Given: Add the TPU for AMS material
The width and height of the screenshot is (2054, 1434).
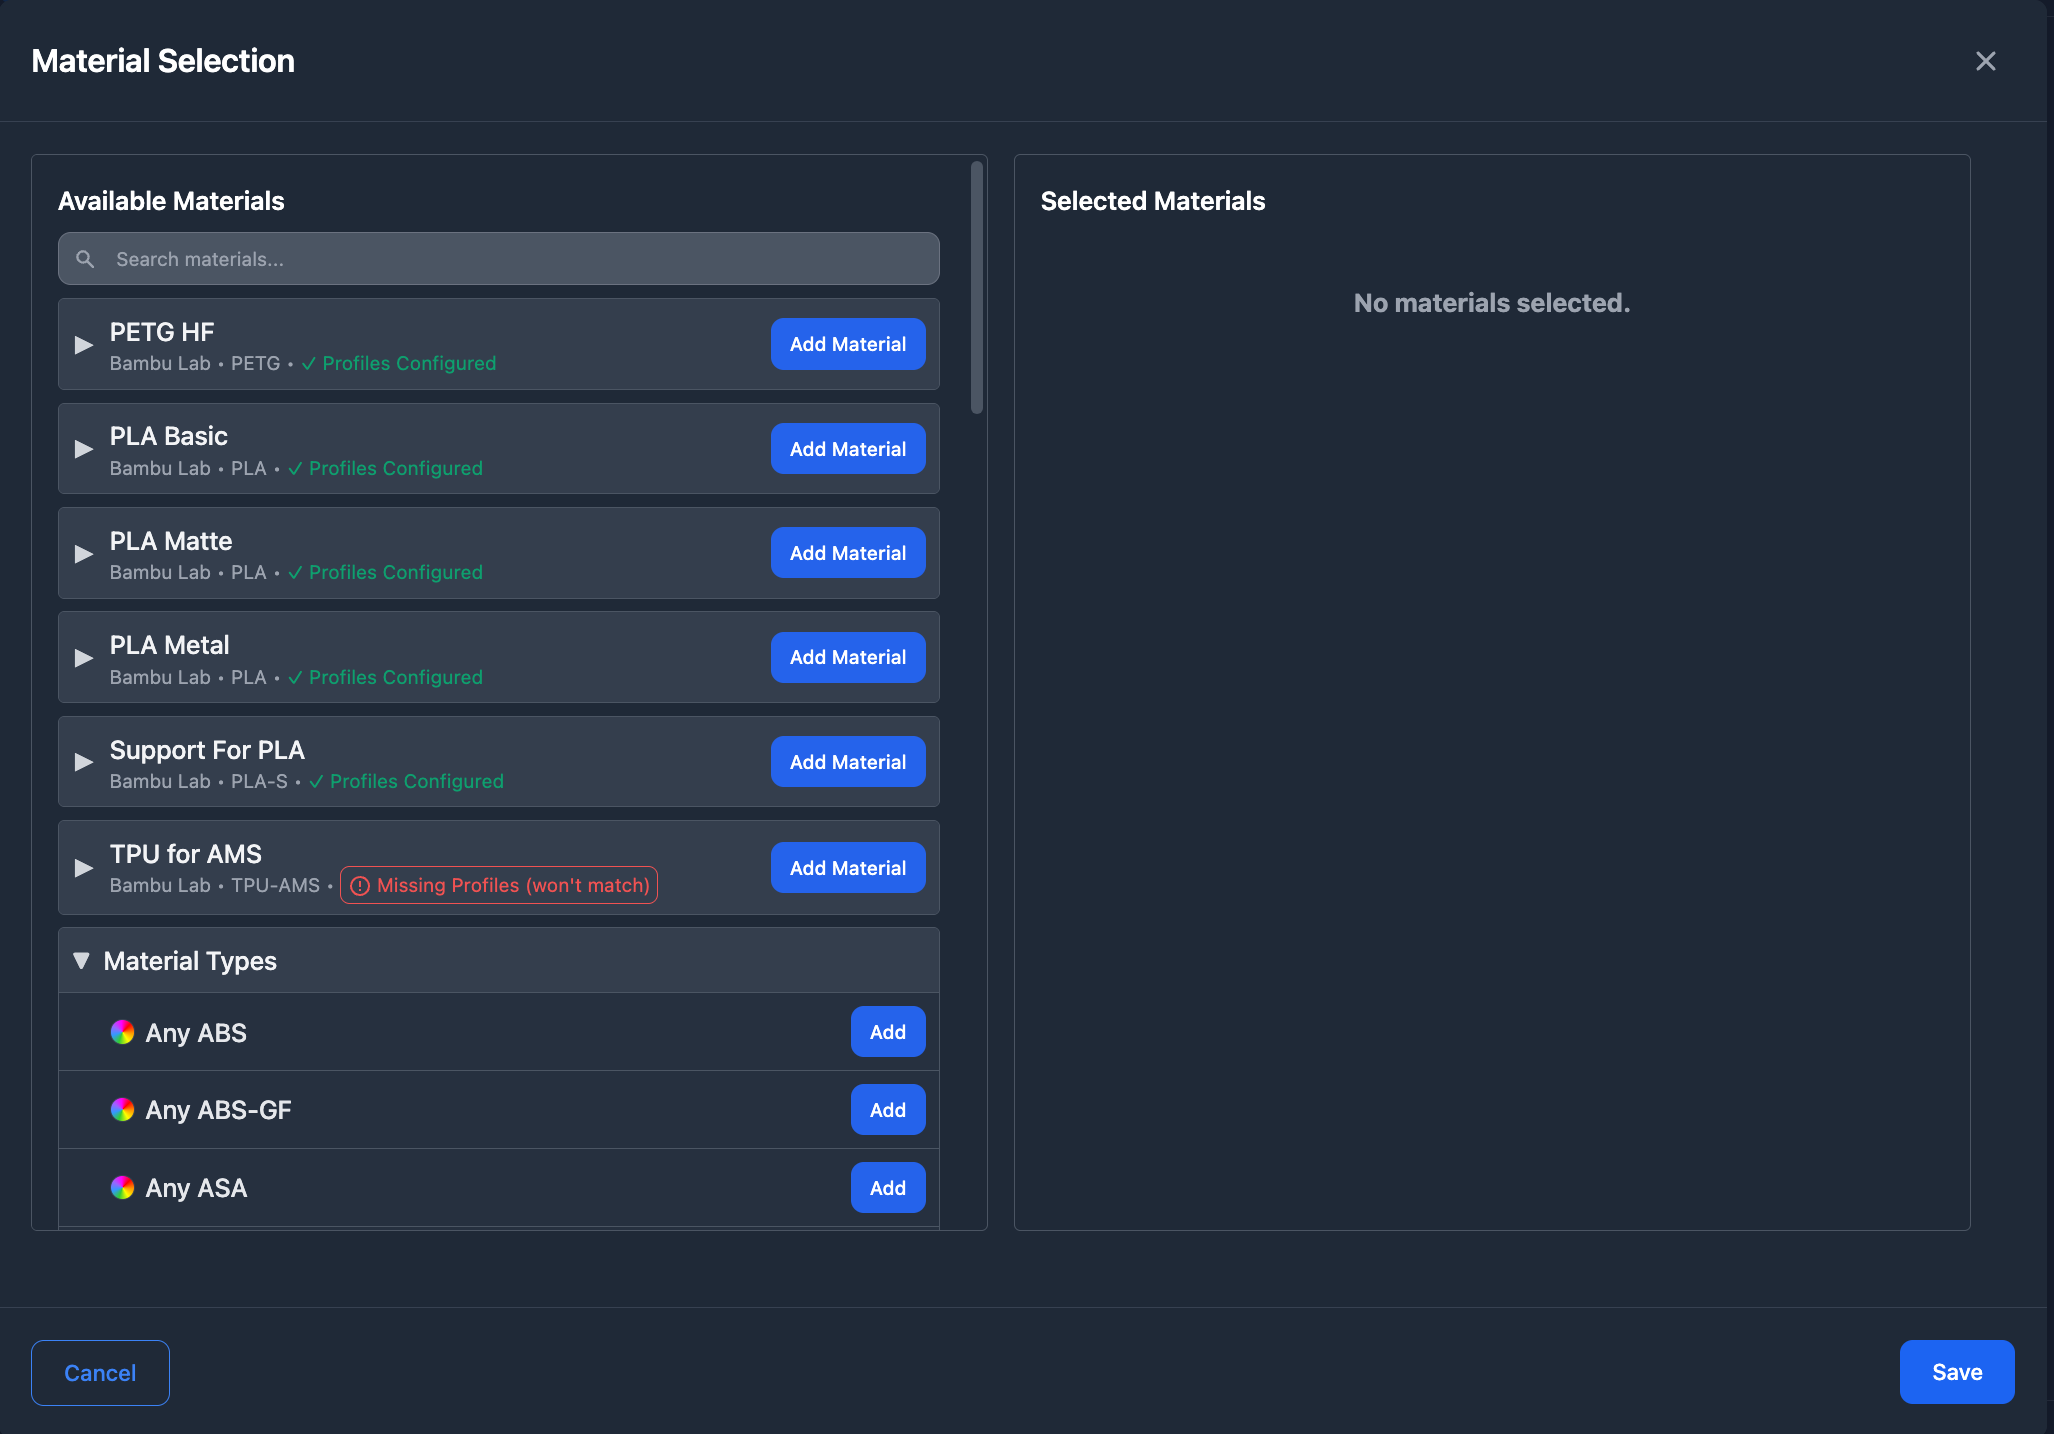Looking at the screenshot, I should pos(847,868).
